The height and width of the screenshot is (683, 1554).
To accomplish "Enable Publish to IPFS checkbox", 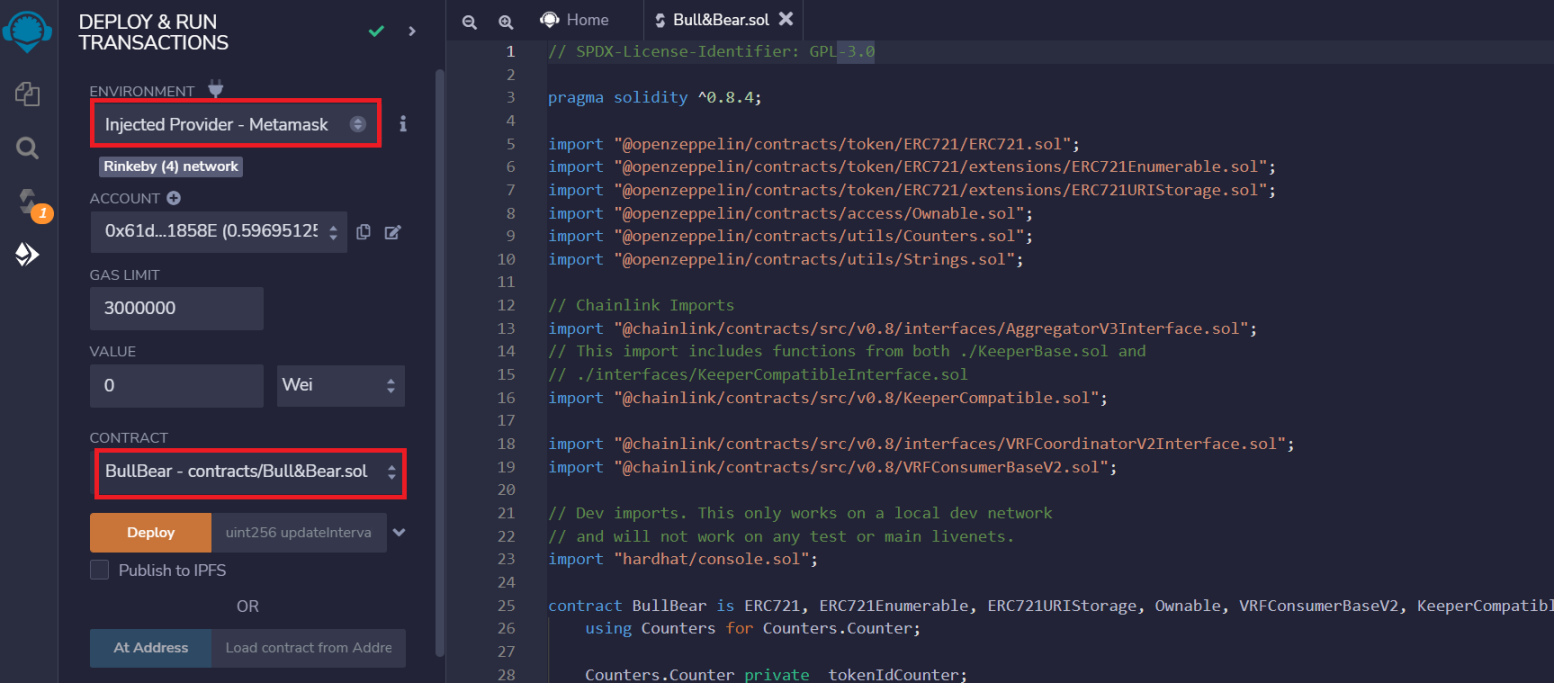I will tap(100, 570).
